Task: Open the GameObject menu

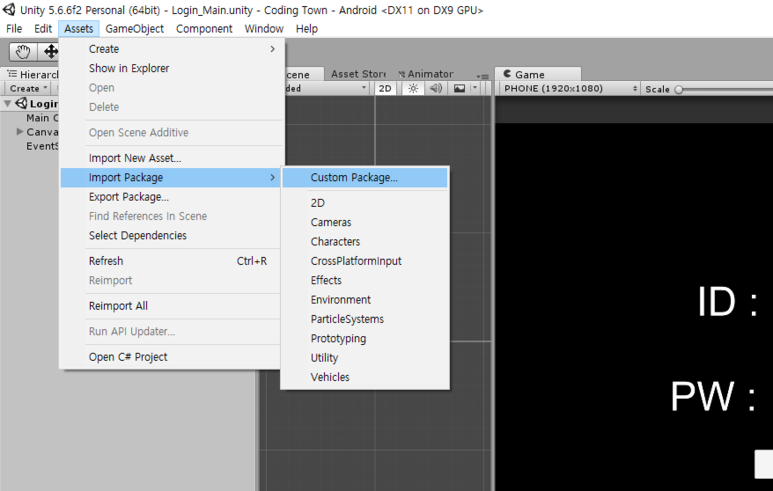Action: [135, 29]
